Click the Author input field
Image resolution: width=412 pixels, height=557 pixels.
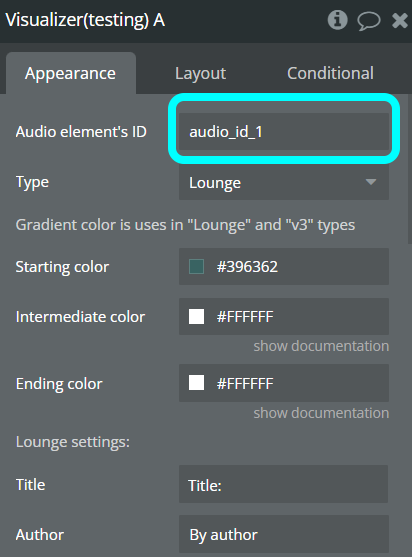point(283,534)
